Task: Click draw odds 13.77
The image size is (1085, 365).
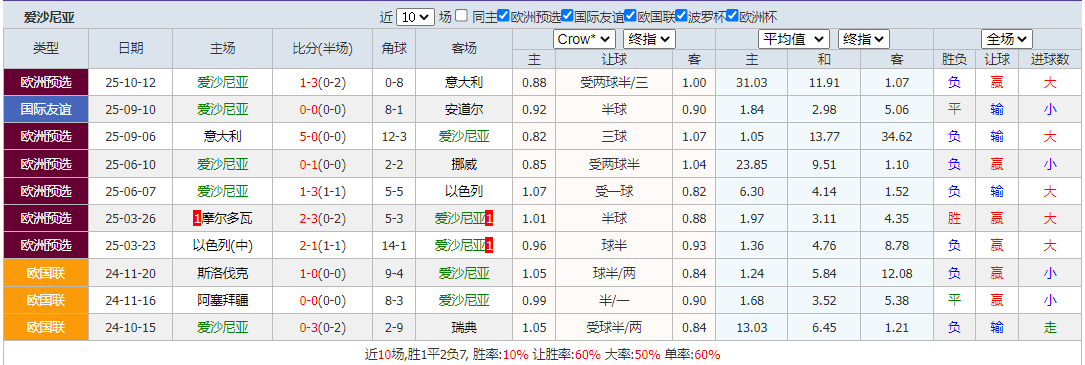Action: coord(823,137)
